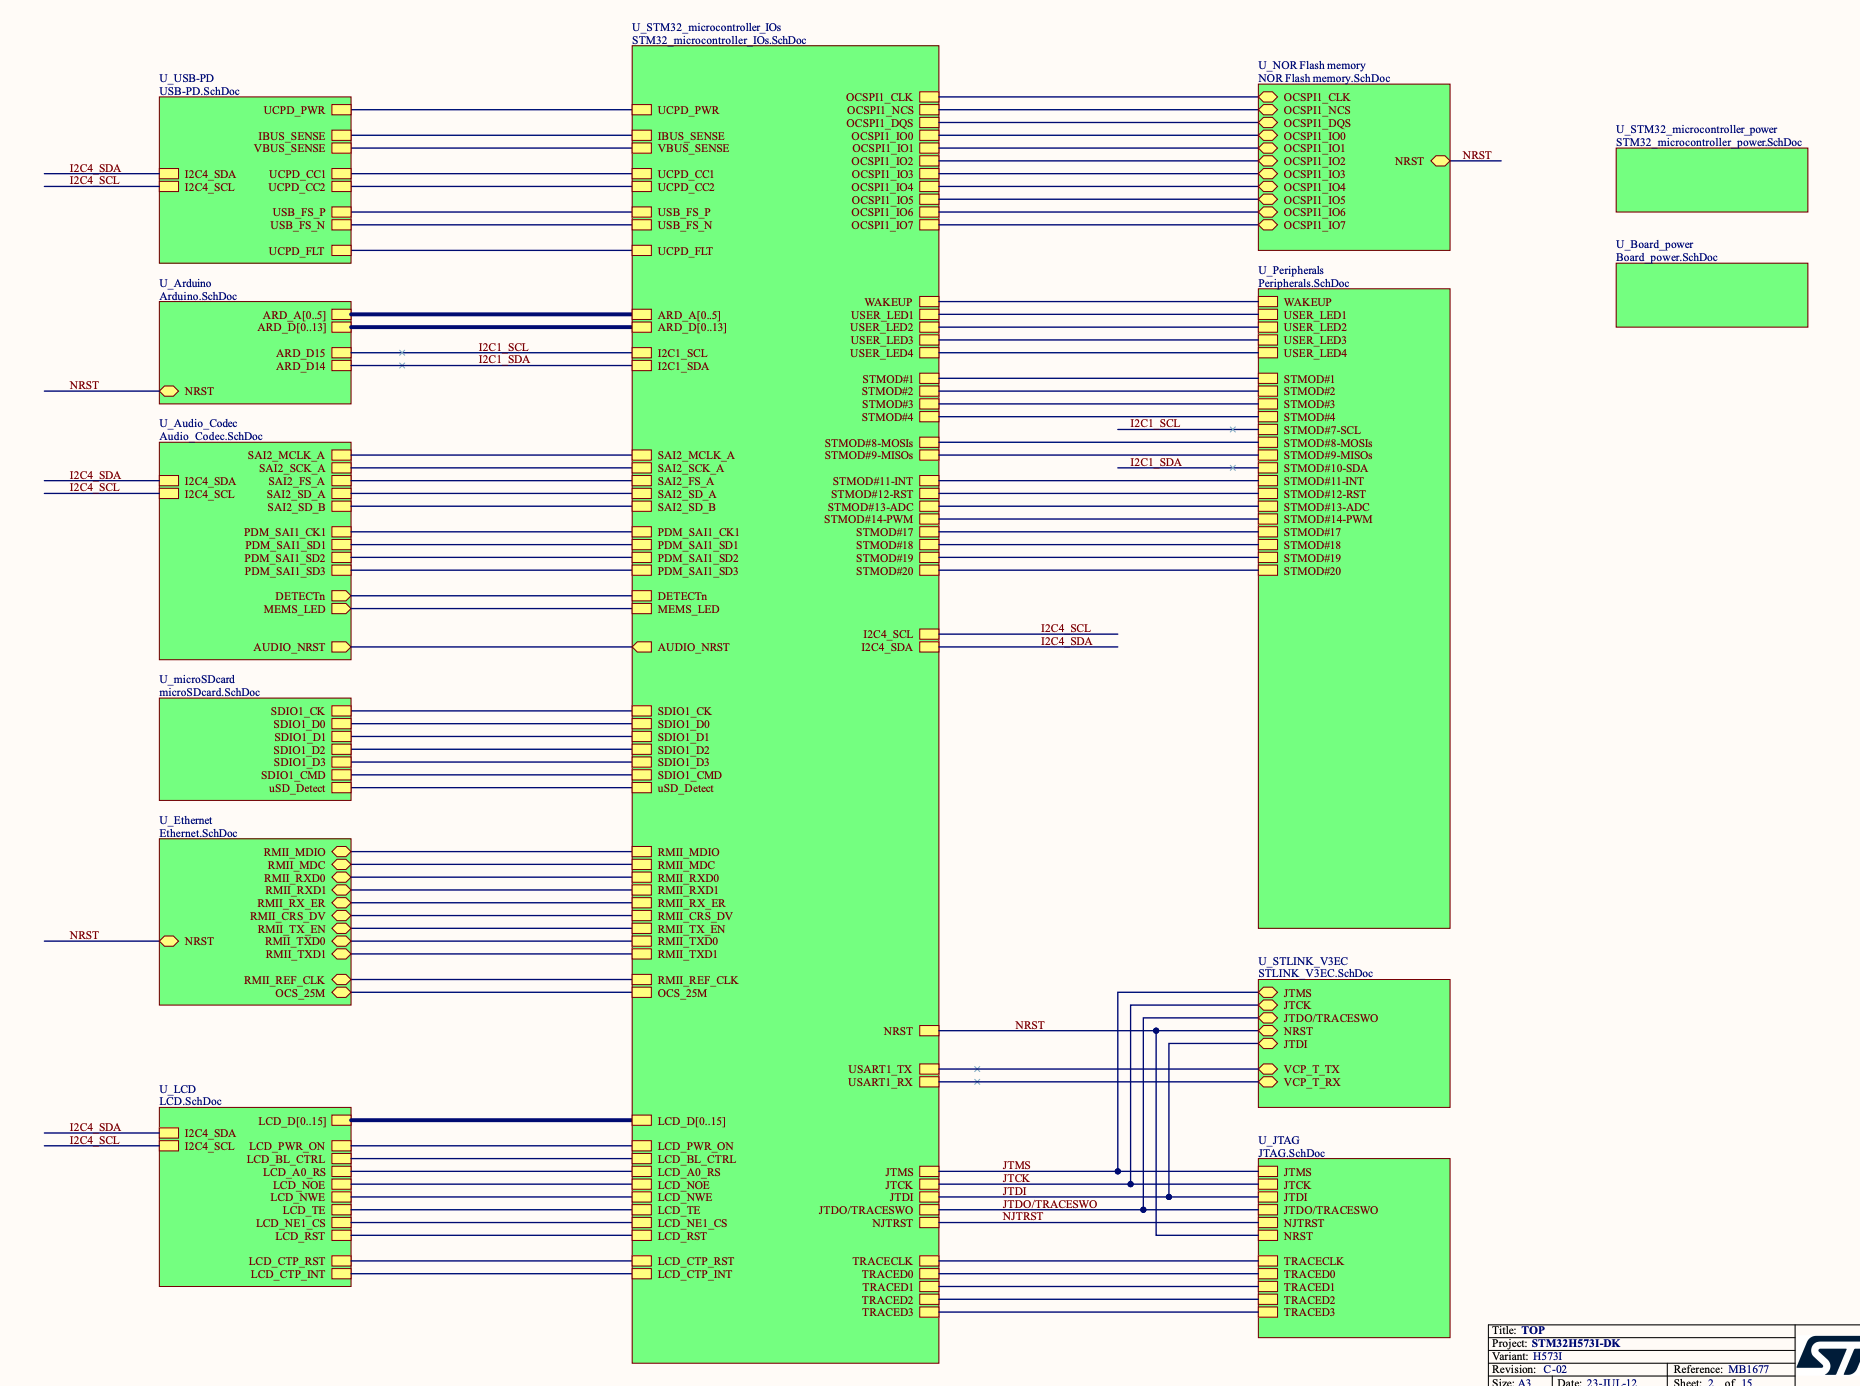
Task: Click the Project STM32H573I-DK field
Action: pos(1641,1343)
